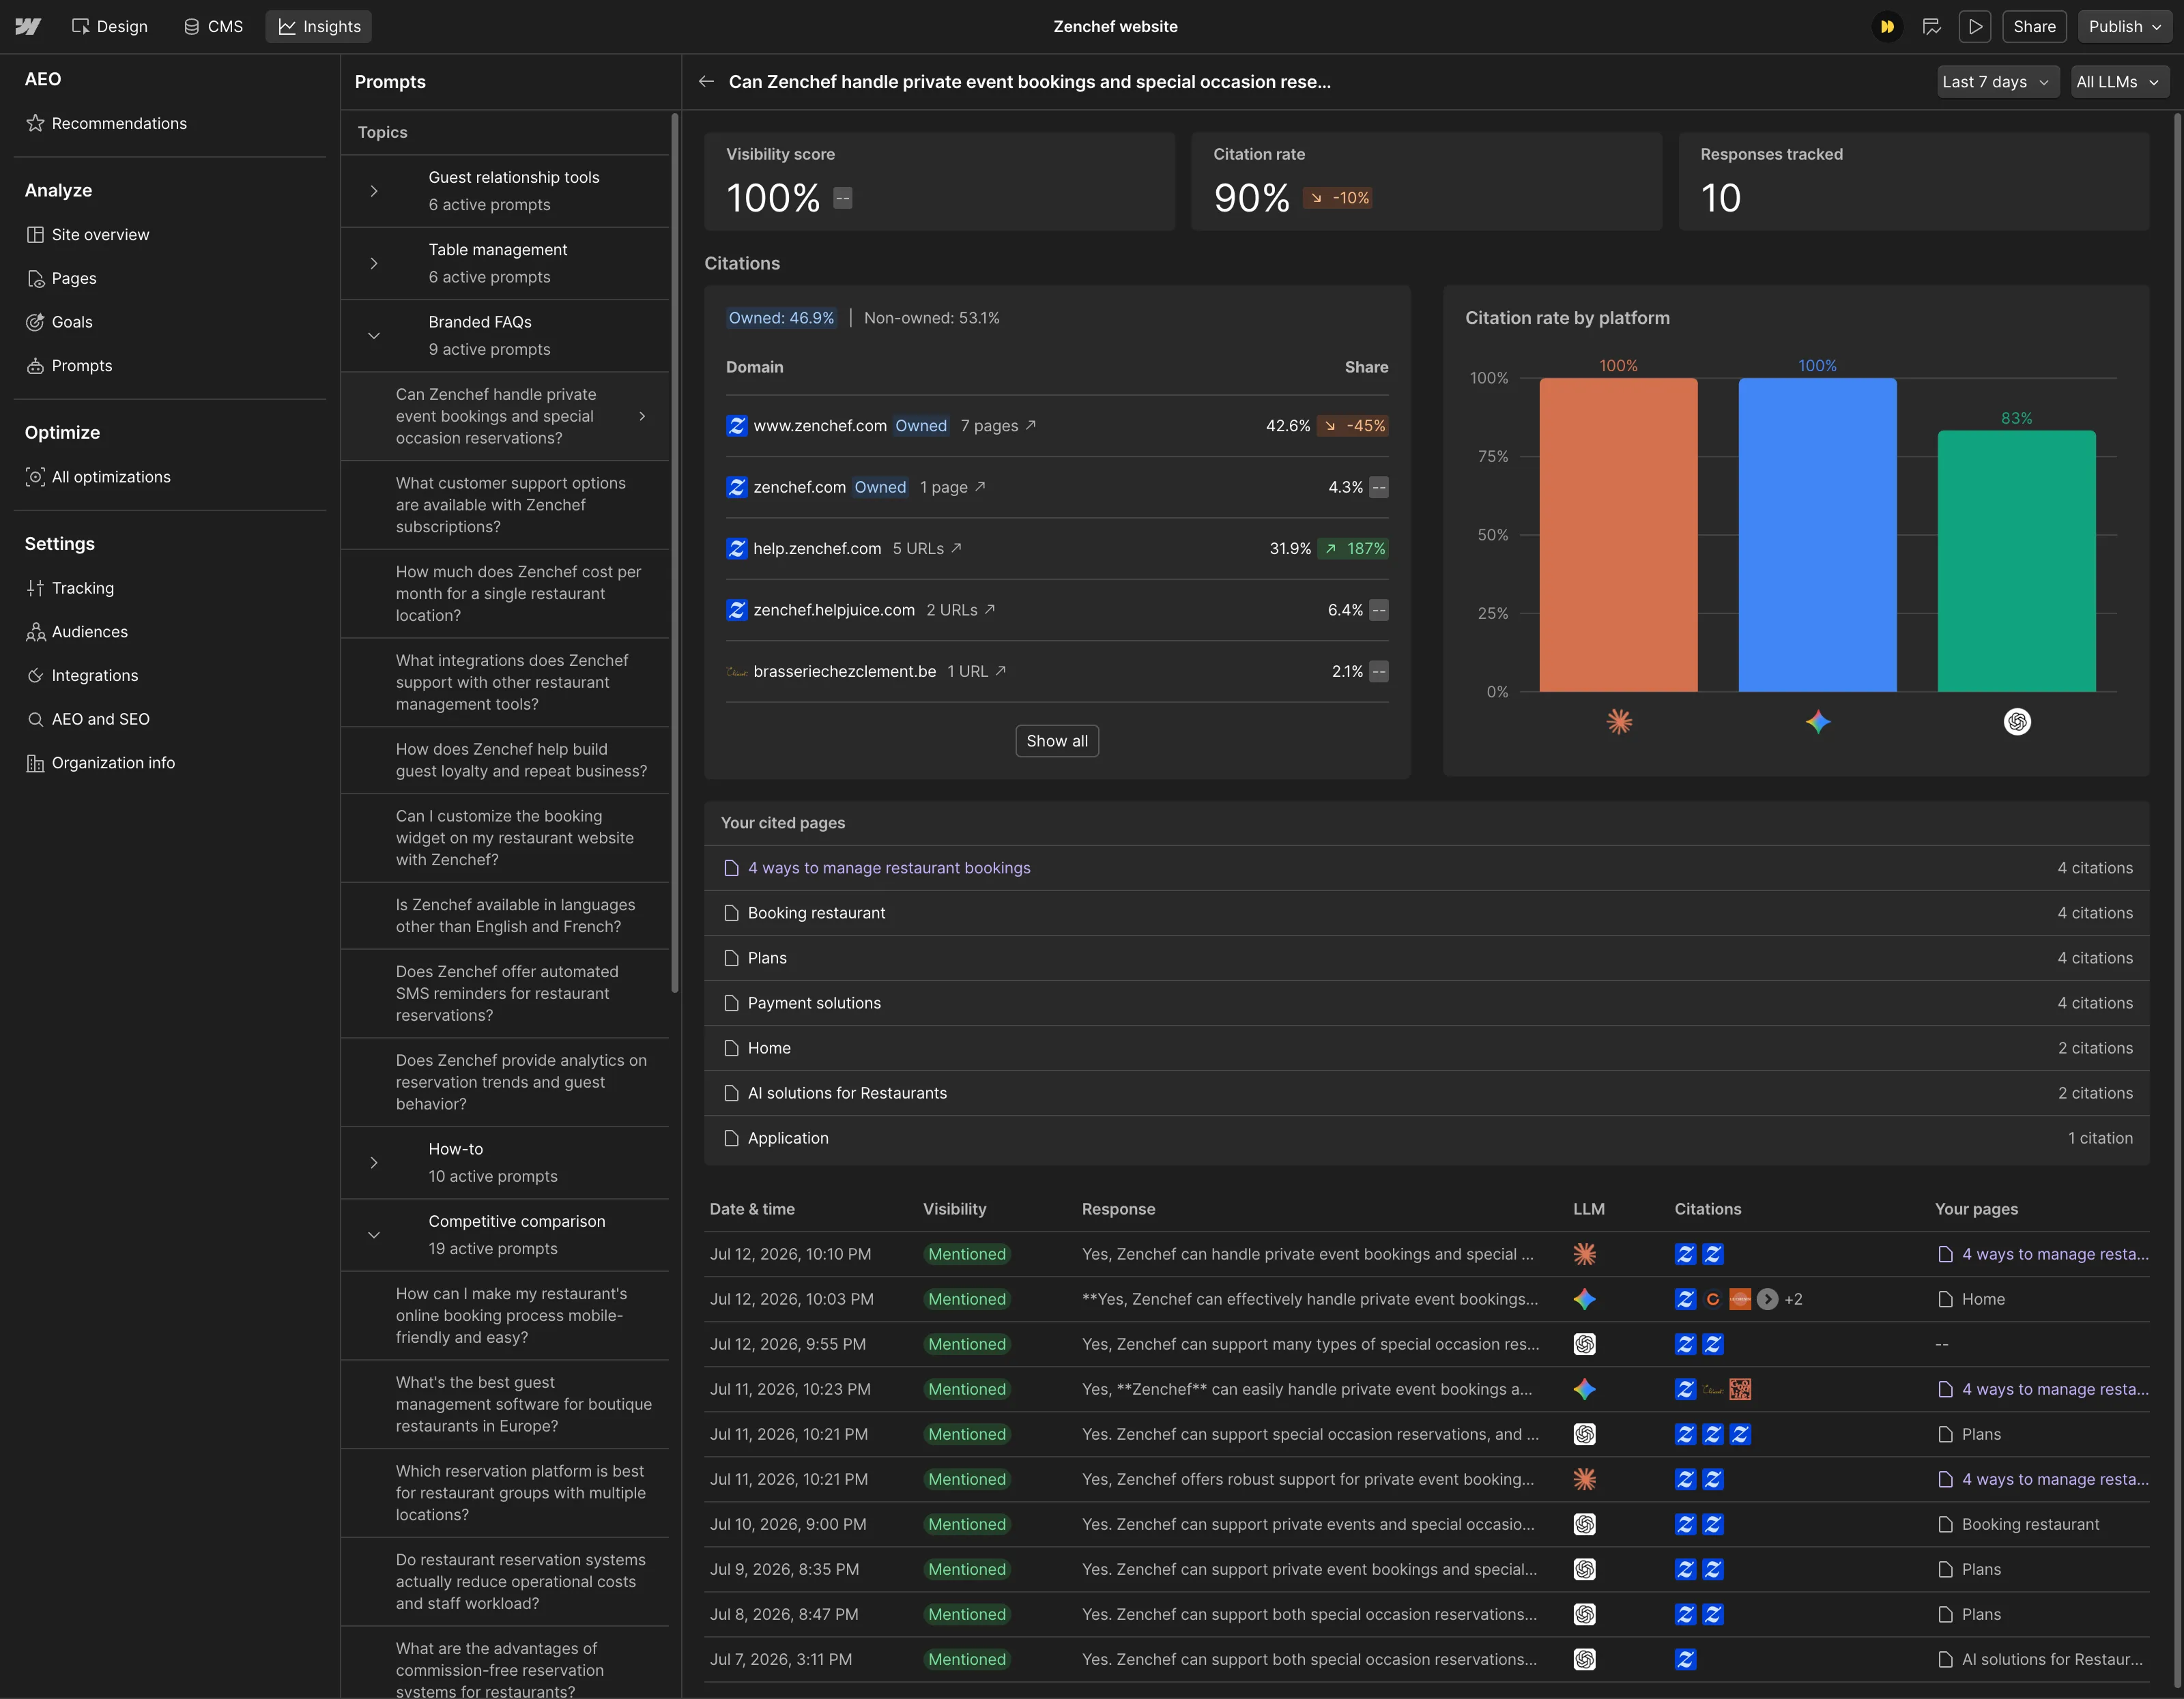
Task: Open the comments icon in top bar
Action: coord(1931,27)
